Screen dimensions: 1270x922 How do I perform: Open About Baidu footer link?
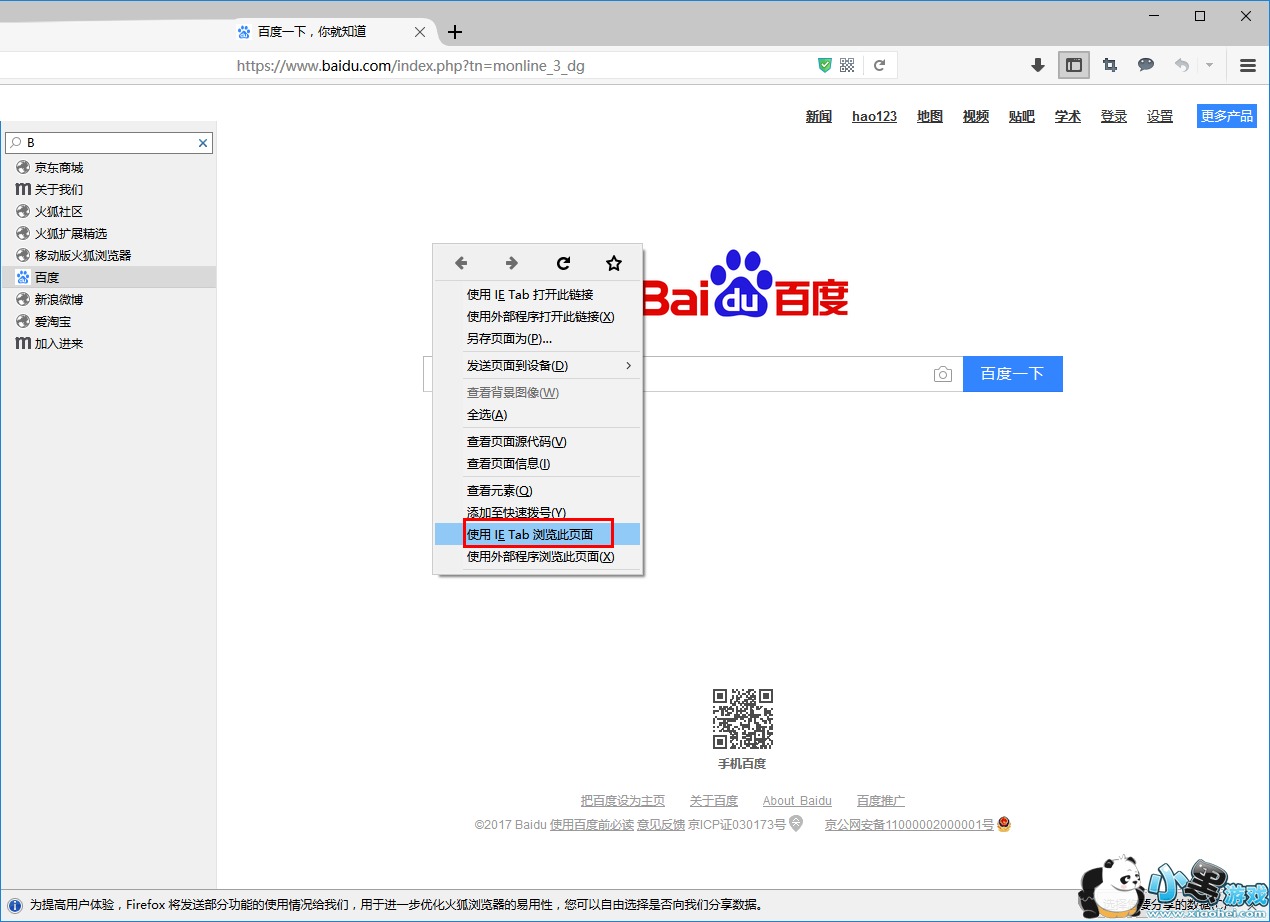[797, 801]
